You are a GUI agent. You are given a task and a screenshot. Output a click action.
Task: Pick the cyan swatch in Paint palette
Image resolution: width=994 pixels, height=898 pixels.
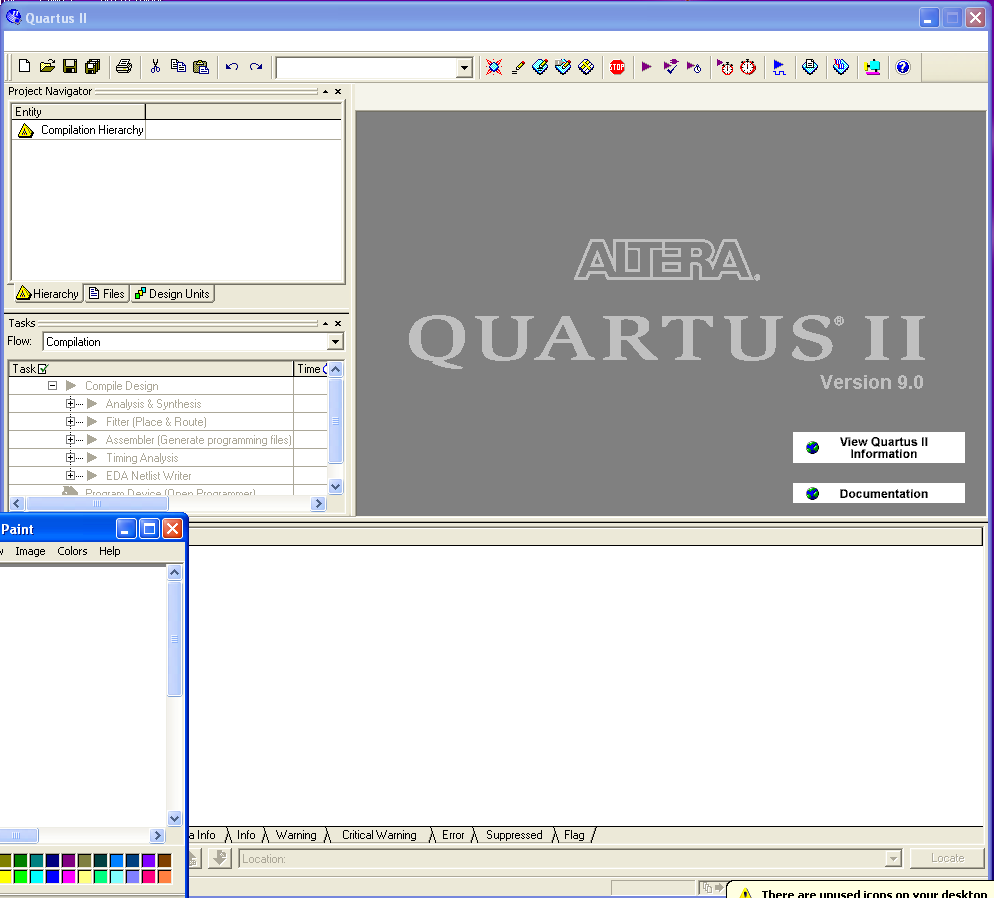(x=37, y=876)
